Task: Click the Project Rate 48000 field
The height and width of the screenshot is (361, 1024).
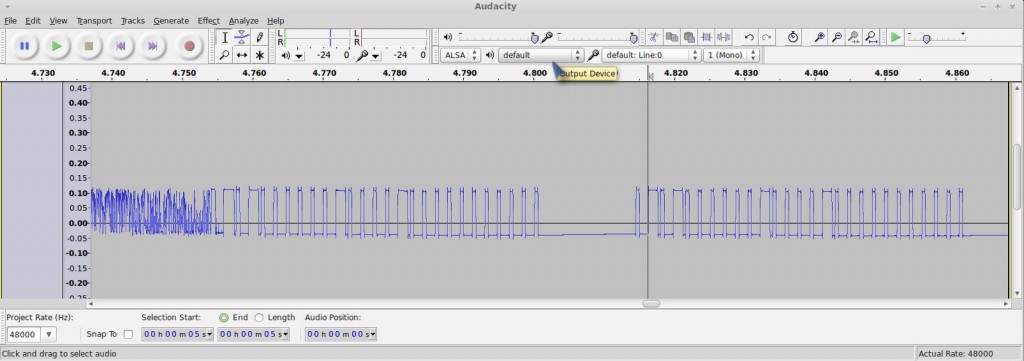Action: click(24, 334)
